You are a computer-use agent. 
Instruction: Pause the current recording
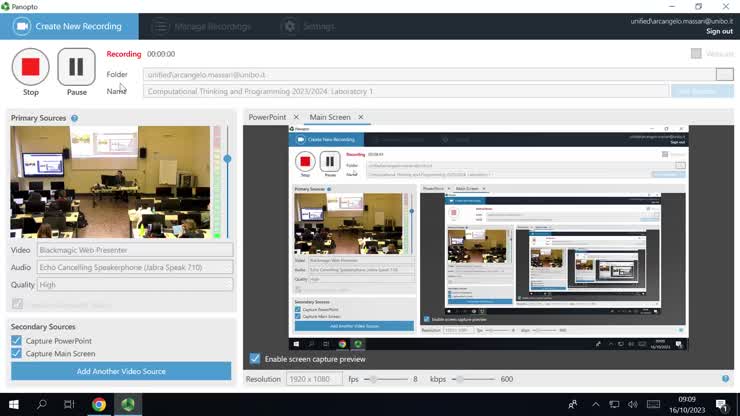point(76,67)
